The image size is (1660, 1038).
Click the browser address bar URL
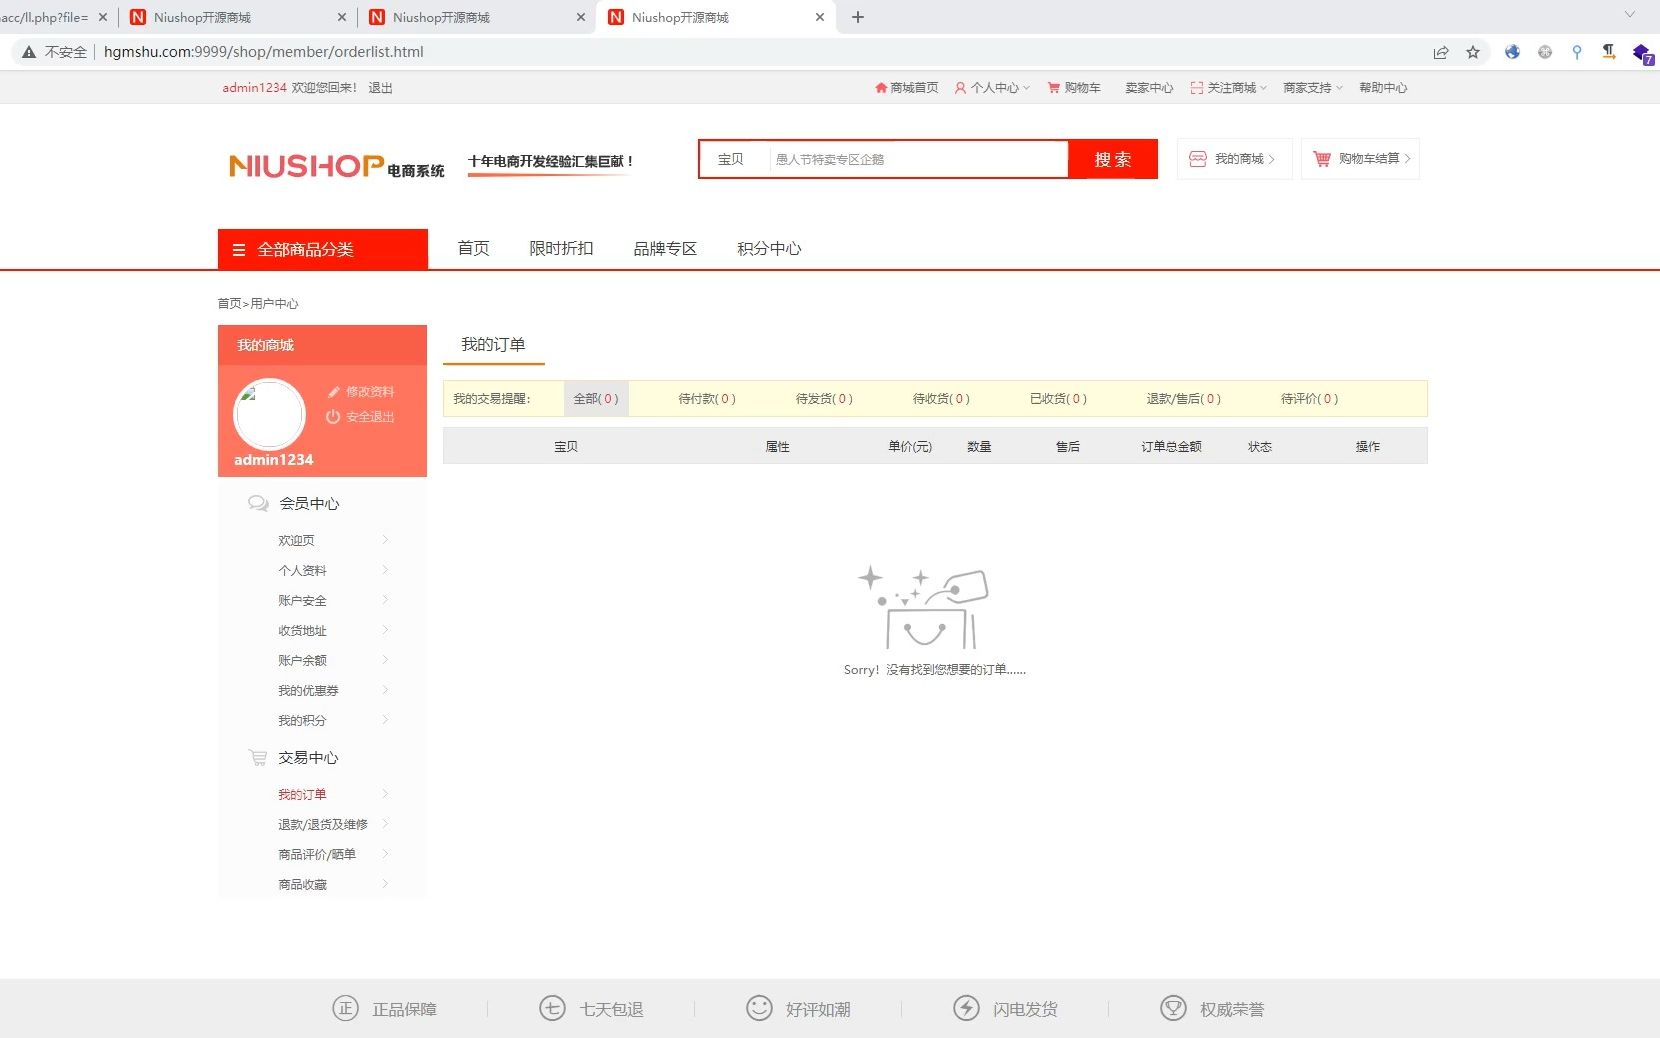tap(264, 52)
